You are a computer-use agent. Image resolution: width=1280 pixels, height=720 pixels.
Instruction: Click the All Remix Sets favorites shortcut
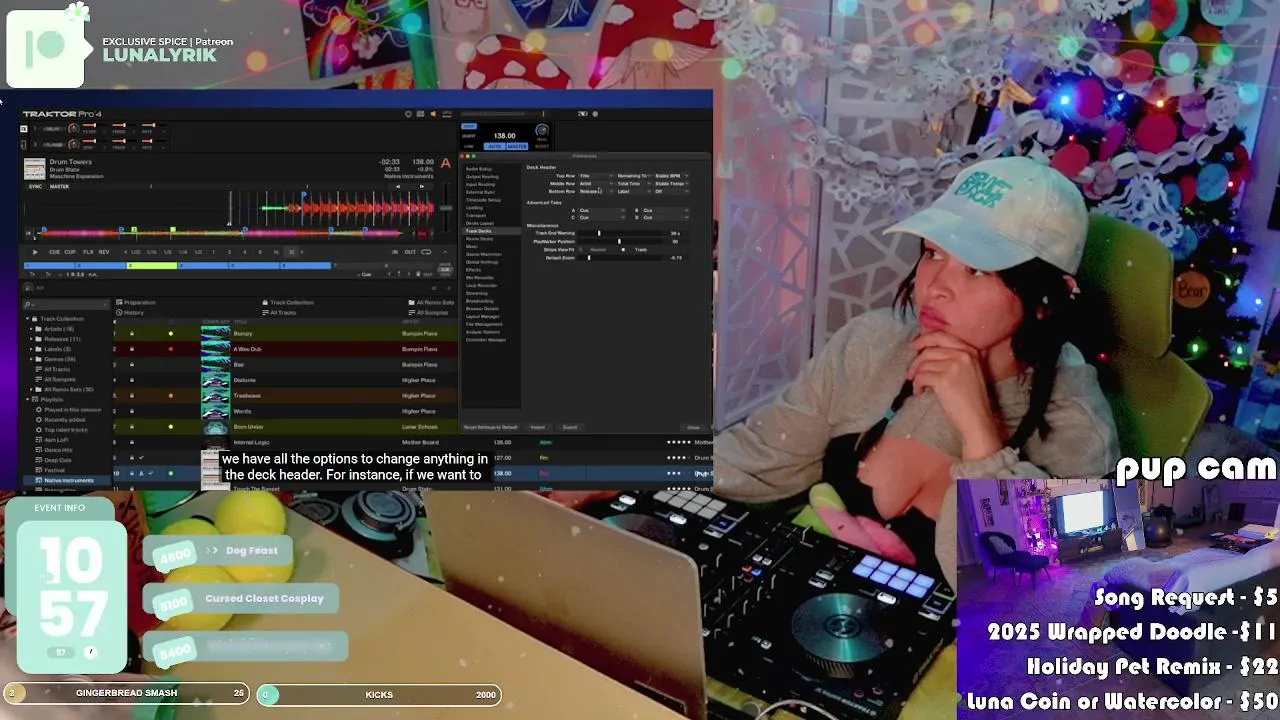point(431,302)
